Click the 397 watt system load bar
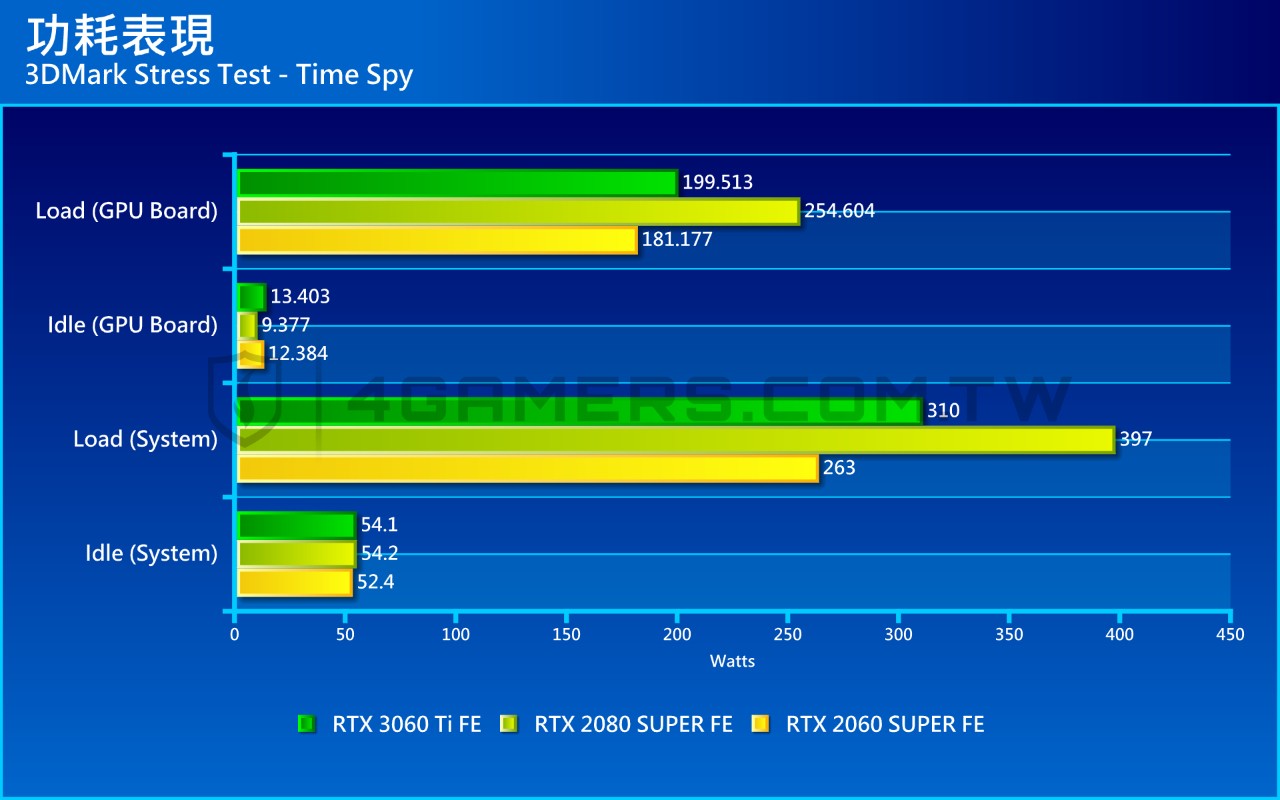This screenshot has width=1280, height=800. click(676, 439)
